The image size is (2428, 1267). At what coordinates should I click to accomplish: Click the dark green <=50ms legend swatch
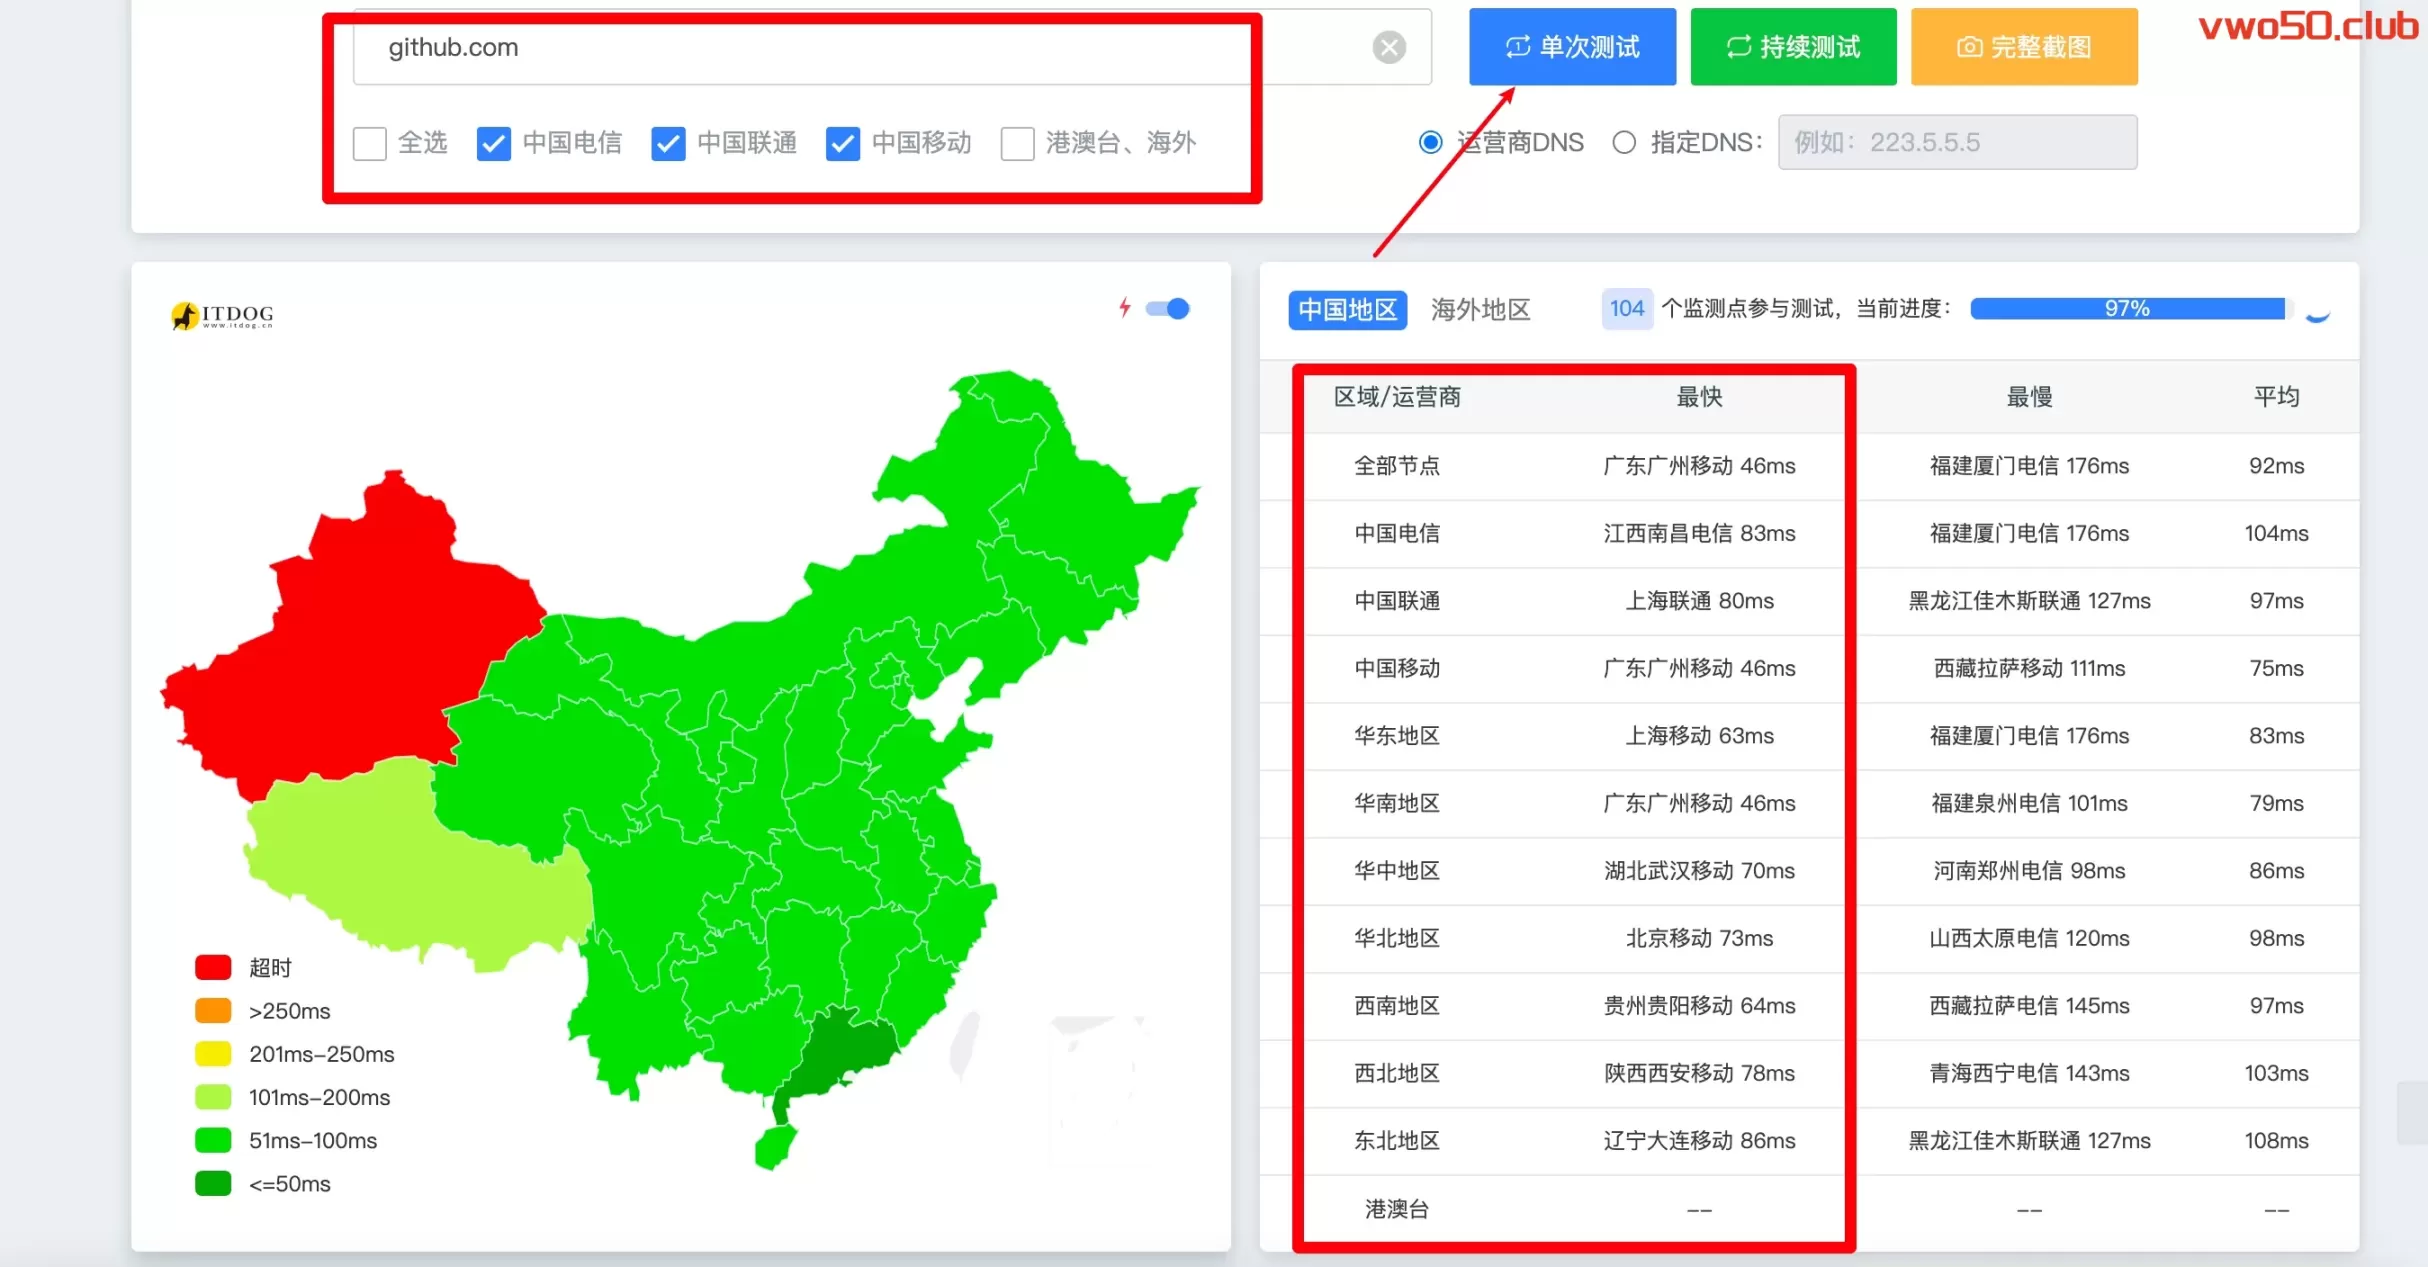coord(213,1183)
